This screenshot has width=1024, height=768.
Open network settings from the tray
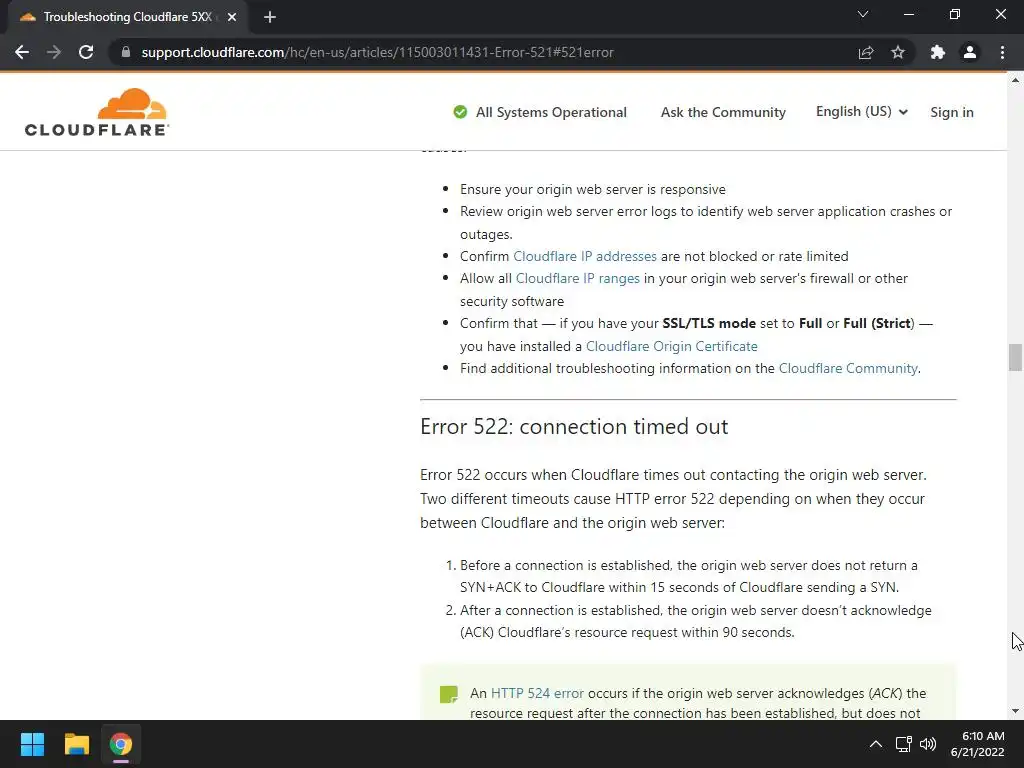point(903,744)
